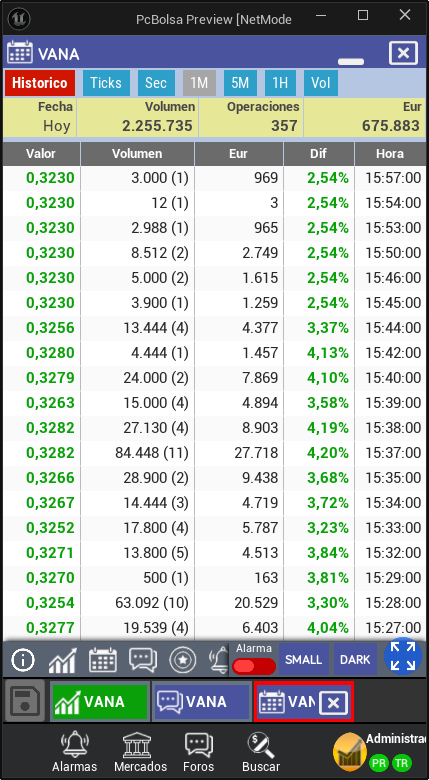The image size is (429, 780).
Task: Select the Vol tab
Action: pos(321,83)
